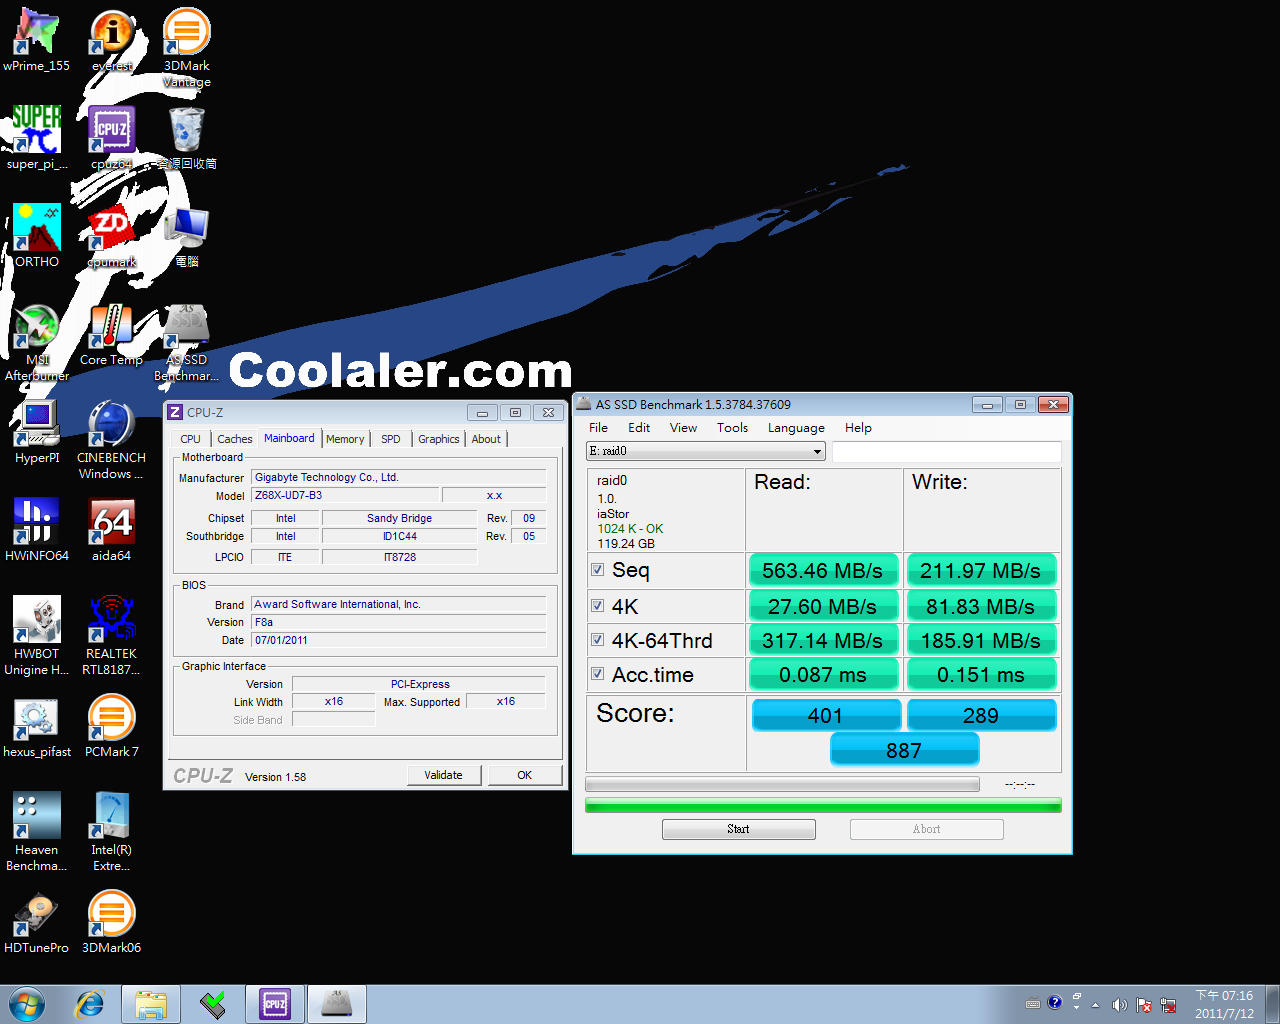The width and height of the screenshot is (1280, 1024).
Task: Click the Model field Z68X-UD7-B3
Action: point(345,495)
